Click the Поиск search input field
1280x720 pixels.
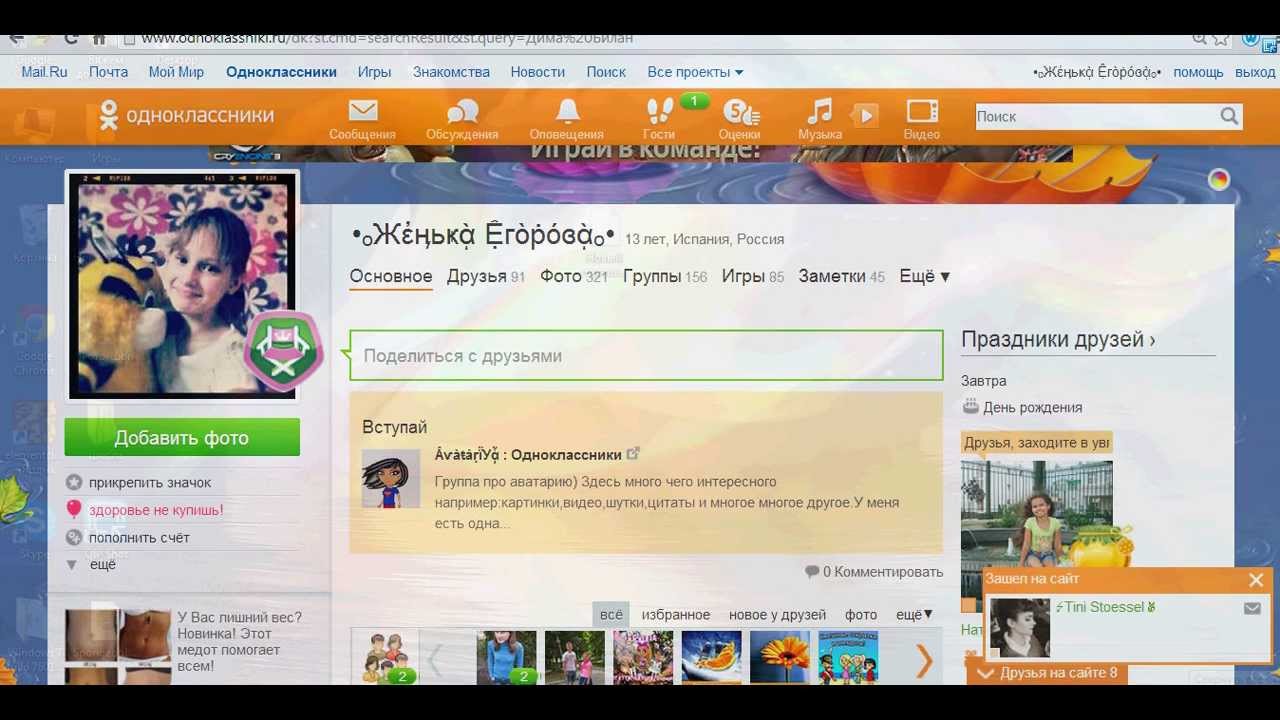point(1096,116)
